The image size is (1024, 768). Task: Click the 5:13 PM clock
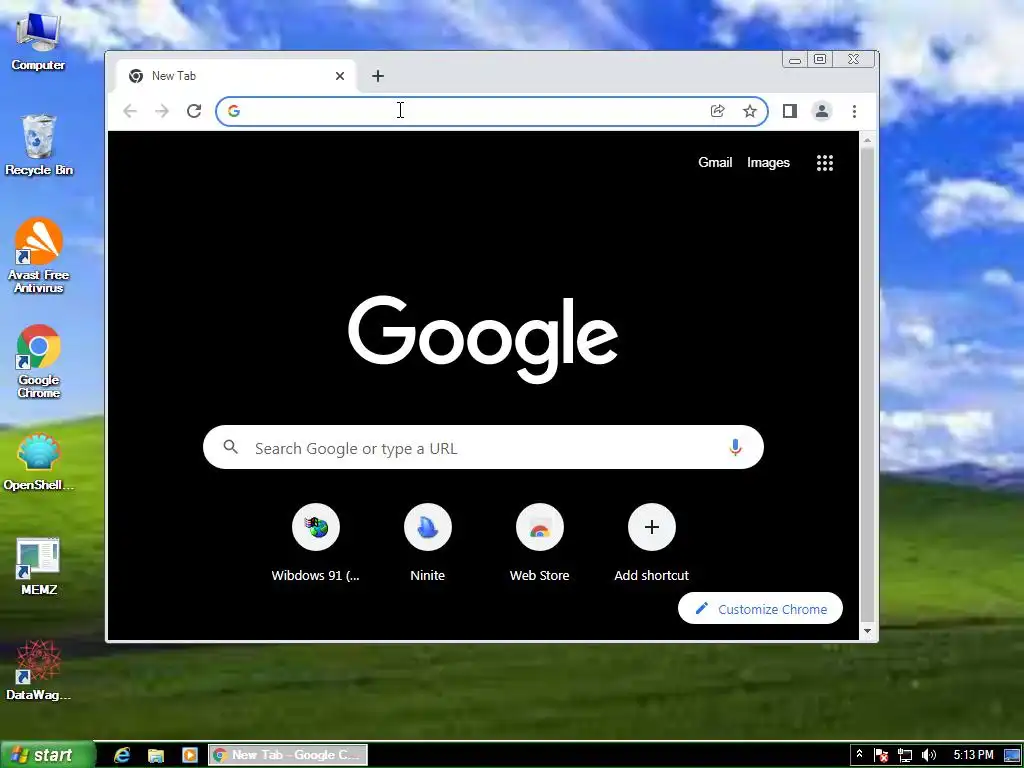[x=973, y=755]
